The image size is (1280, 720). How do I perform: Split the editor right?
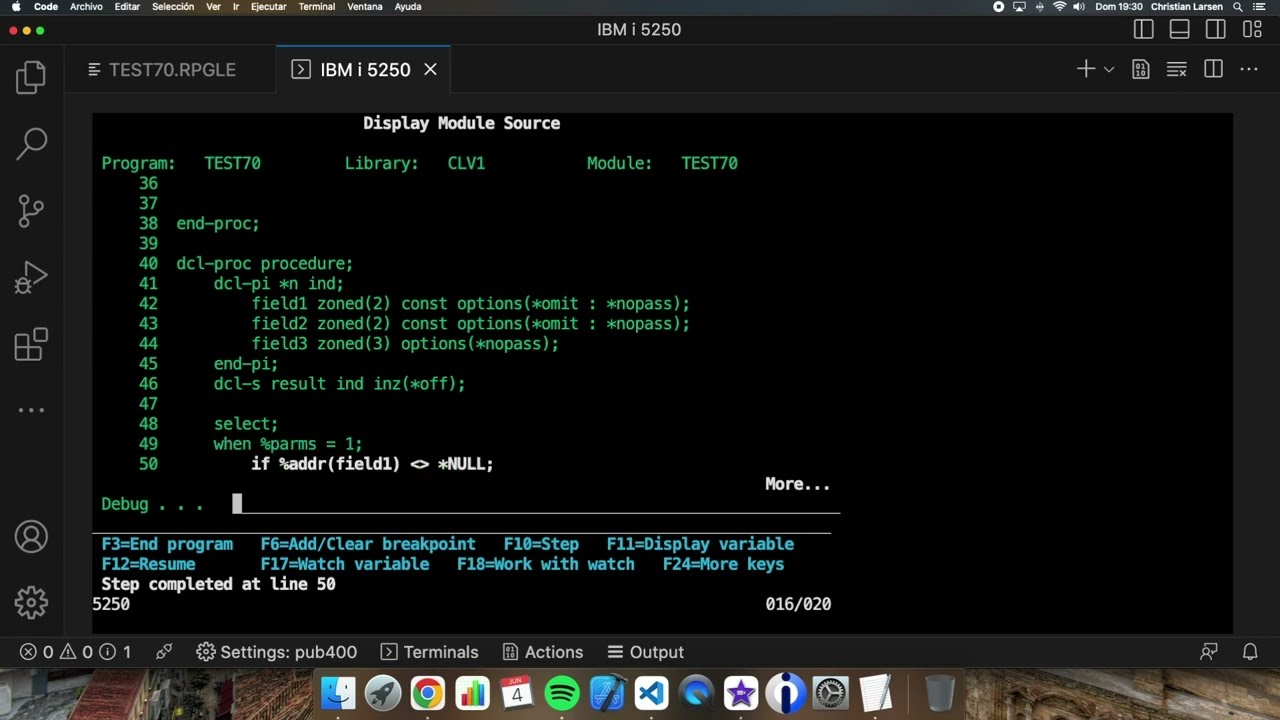1214,69
